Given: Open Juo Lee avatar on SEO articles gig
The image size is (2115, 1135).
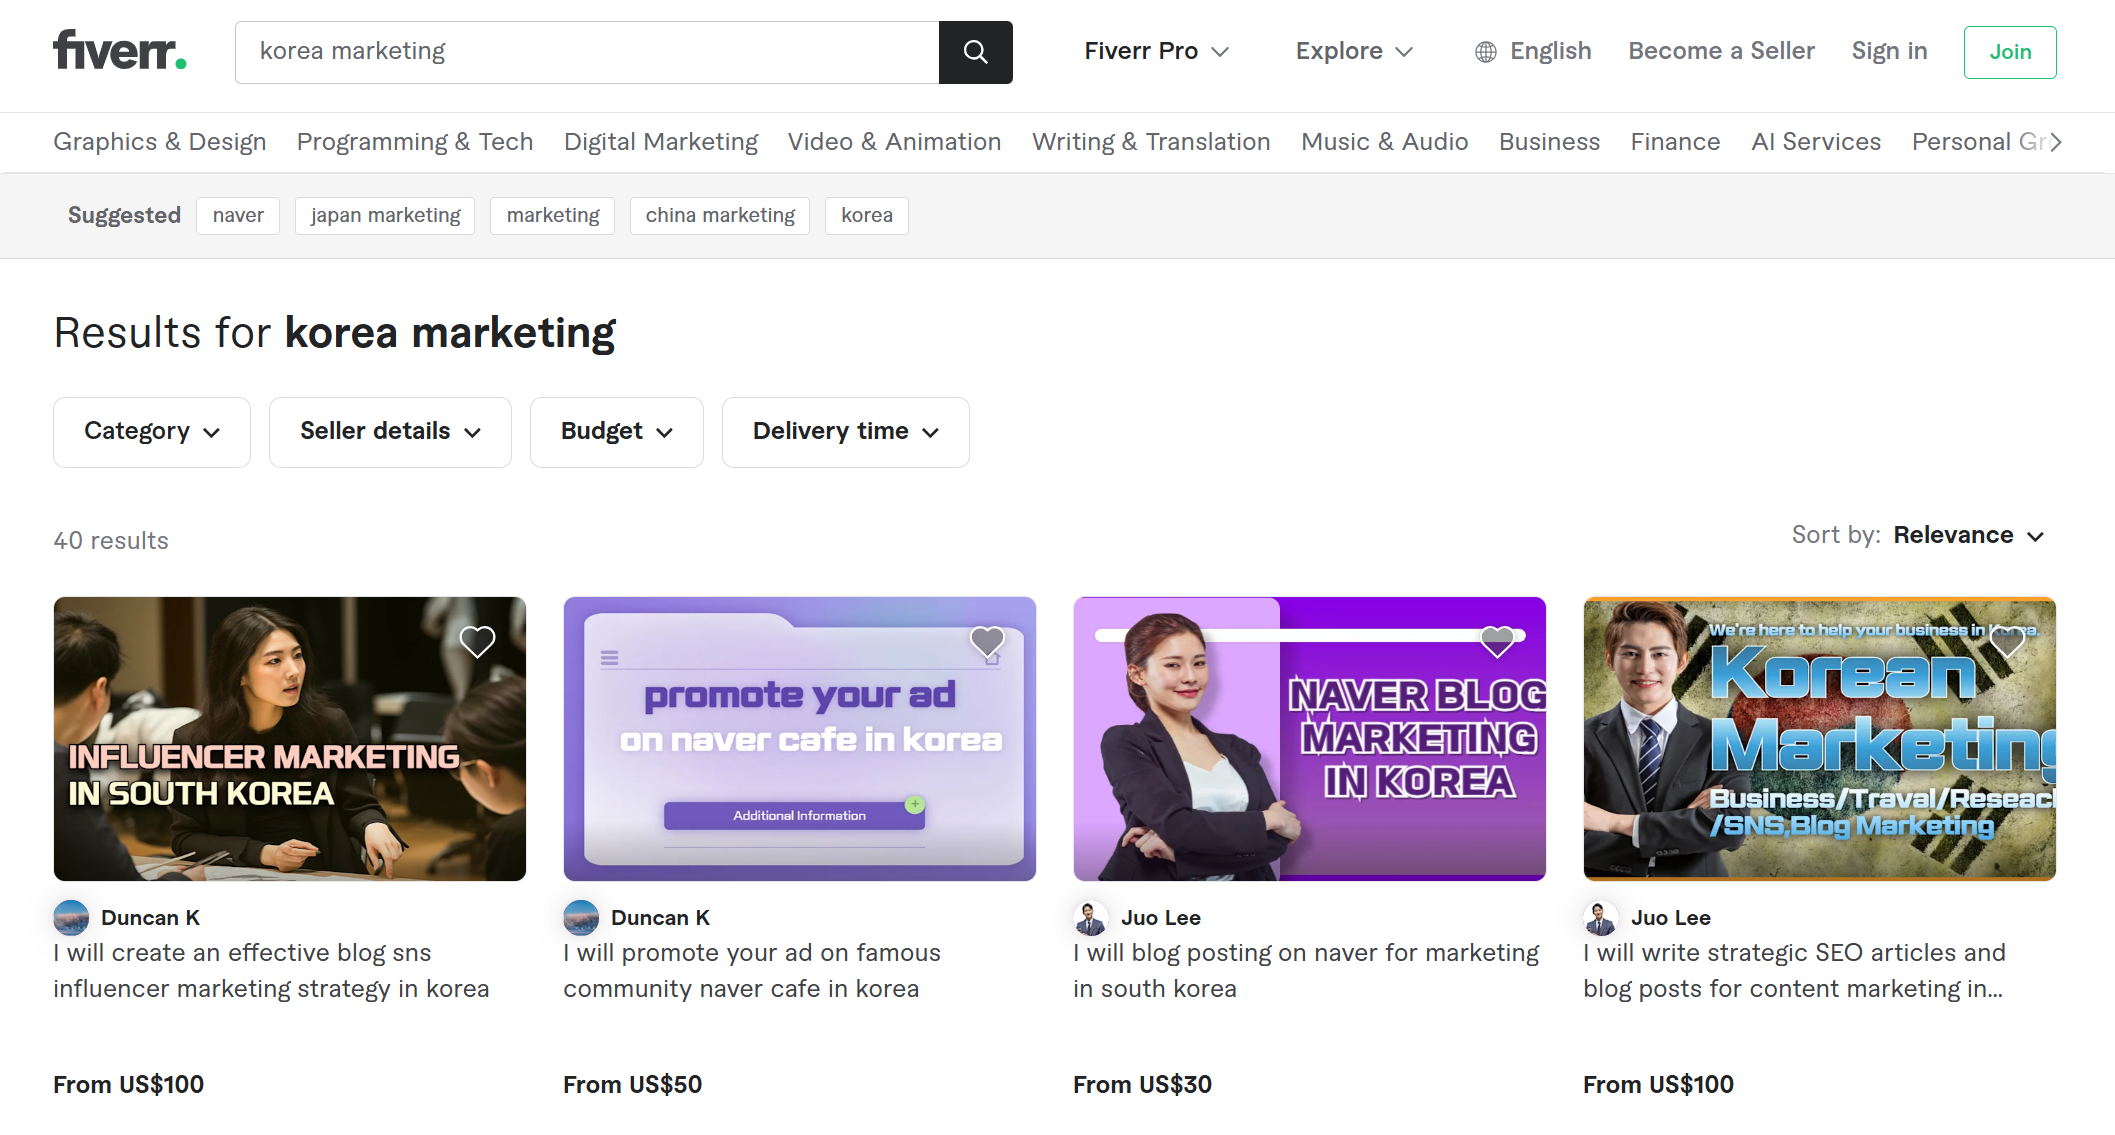Looking at the screenshot, I should [1601, 917].
